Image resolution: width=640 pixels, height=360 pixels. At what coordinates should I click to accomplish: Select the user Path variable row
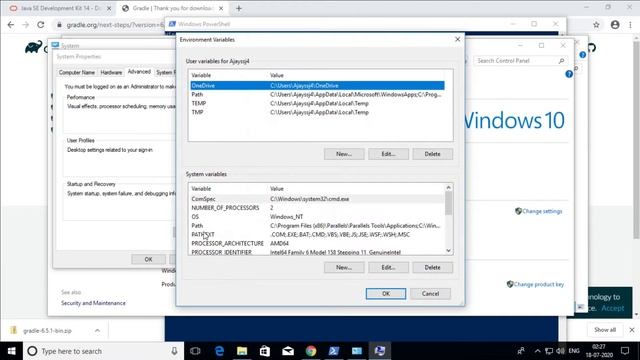318,95
